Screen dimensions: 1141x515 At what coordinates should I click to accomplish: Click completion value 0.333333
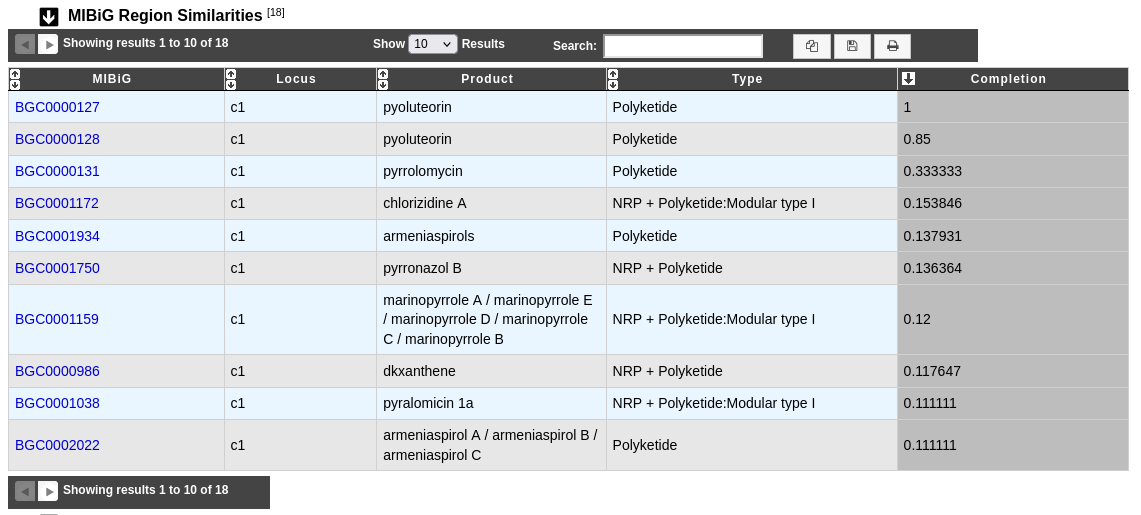coord(932,171)
